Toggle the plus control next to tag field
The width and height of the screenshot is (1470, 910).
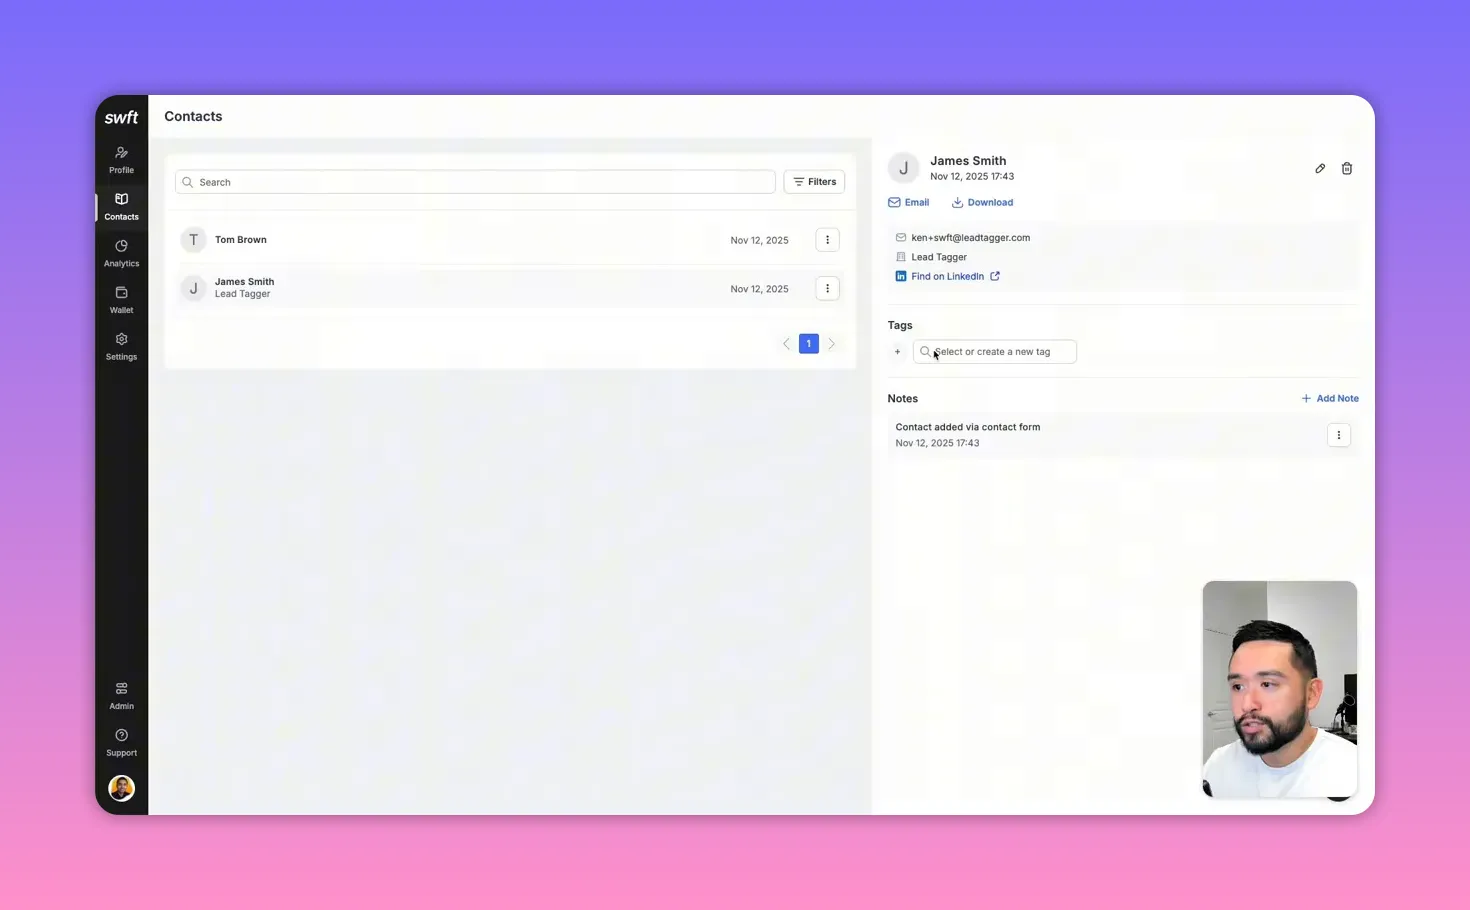coord(897,351)
